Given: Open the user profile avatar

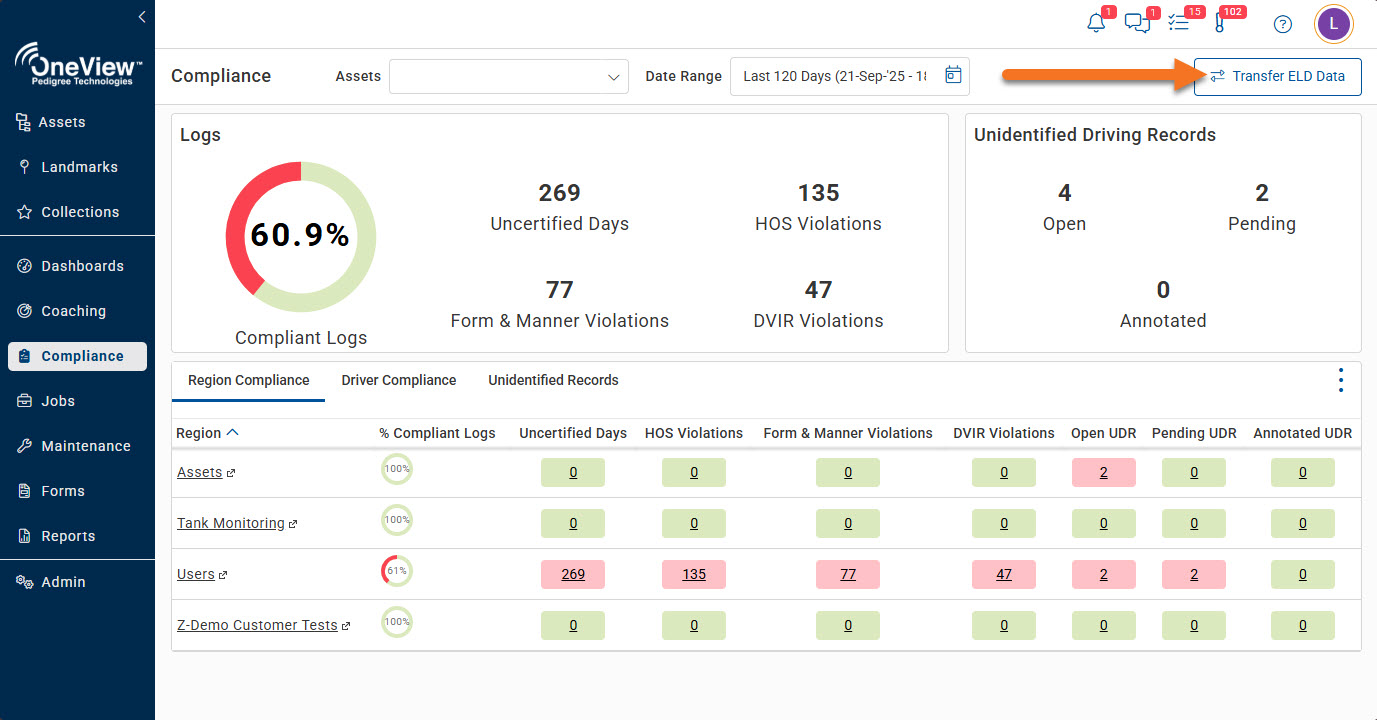Looking at the screenshot, I should pos(1333,24).
